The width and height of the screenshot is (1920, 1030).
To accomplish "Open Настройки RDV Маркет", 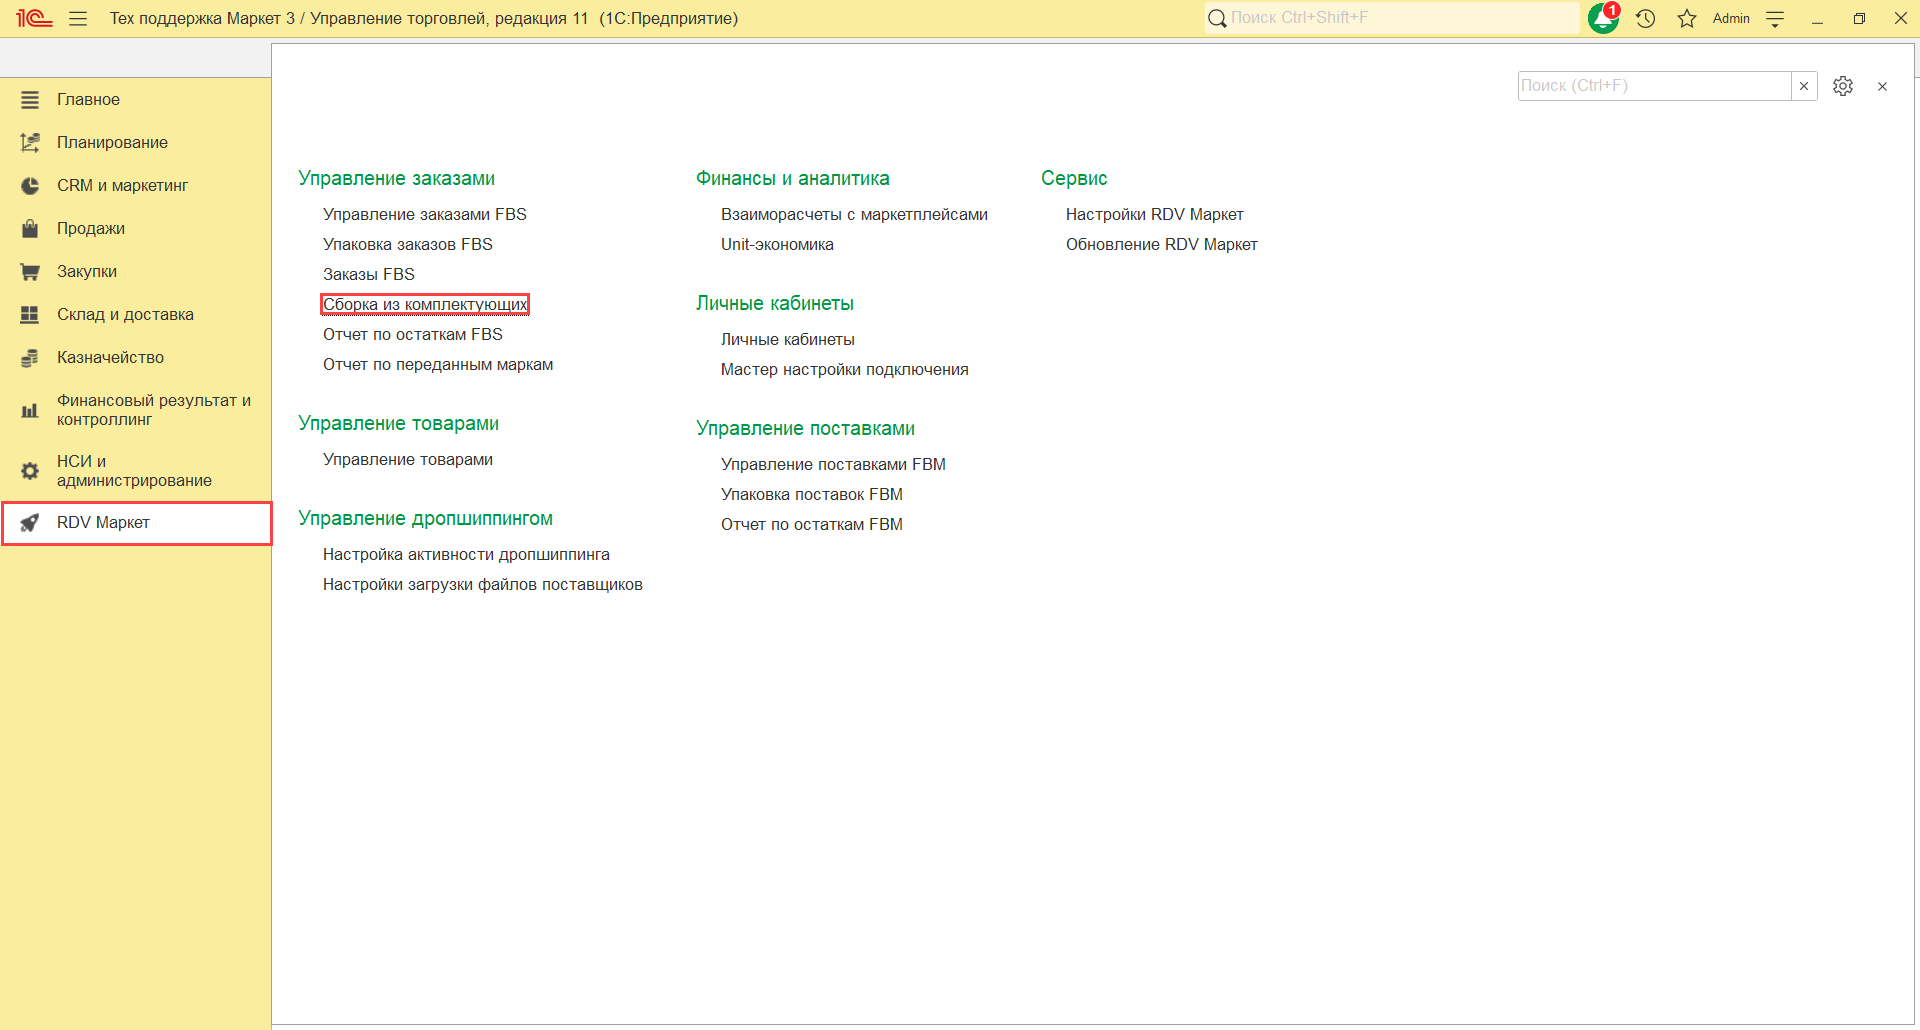I will click(x=1155, y=215).
